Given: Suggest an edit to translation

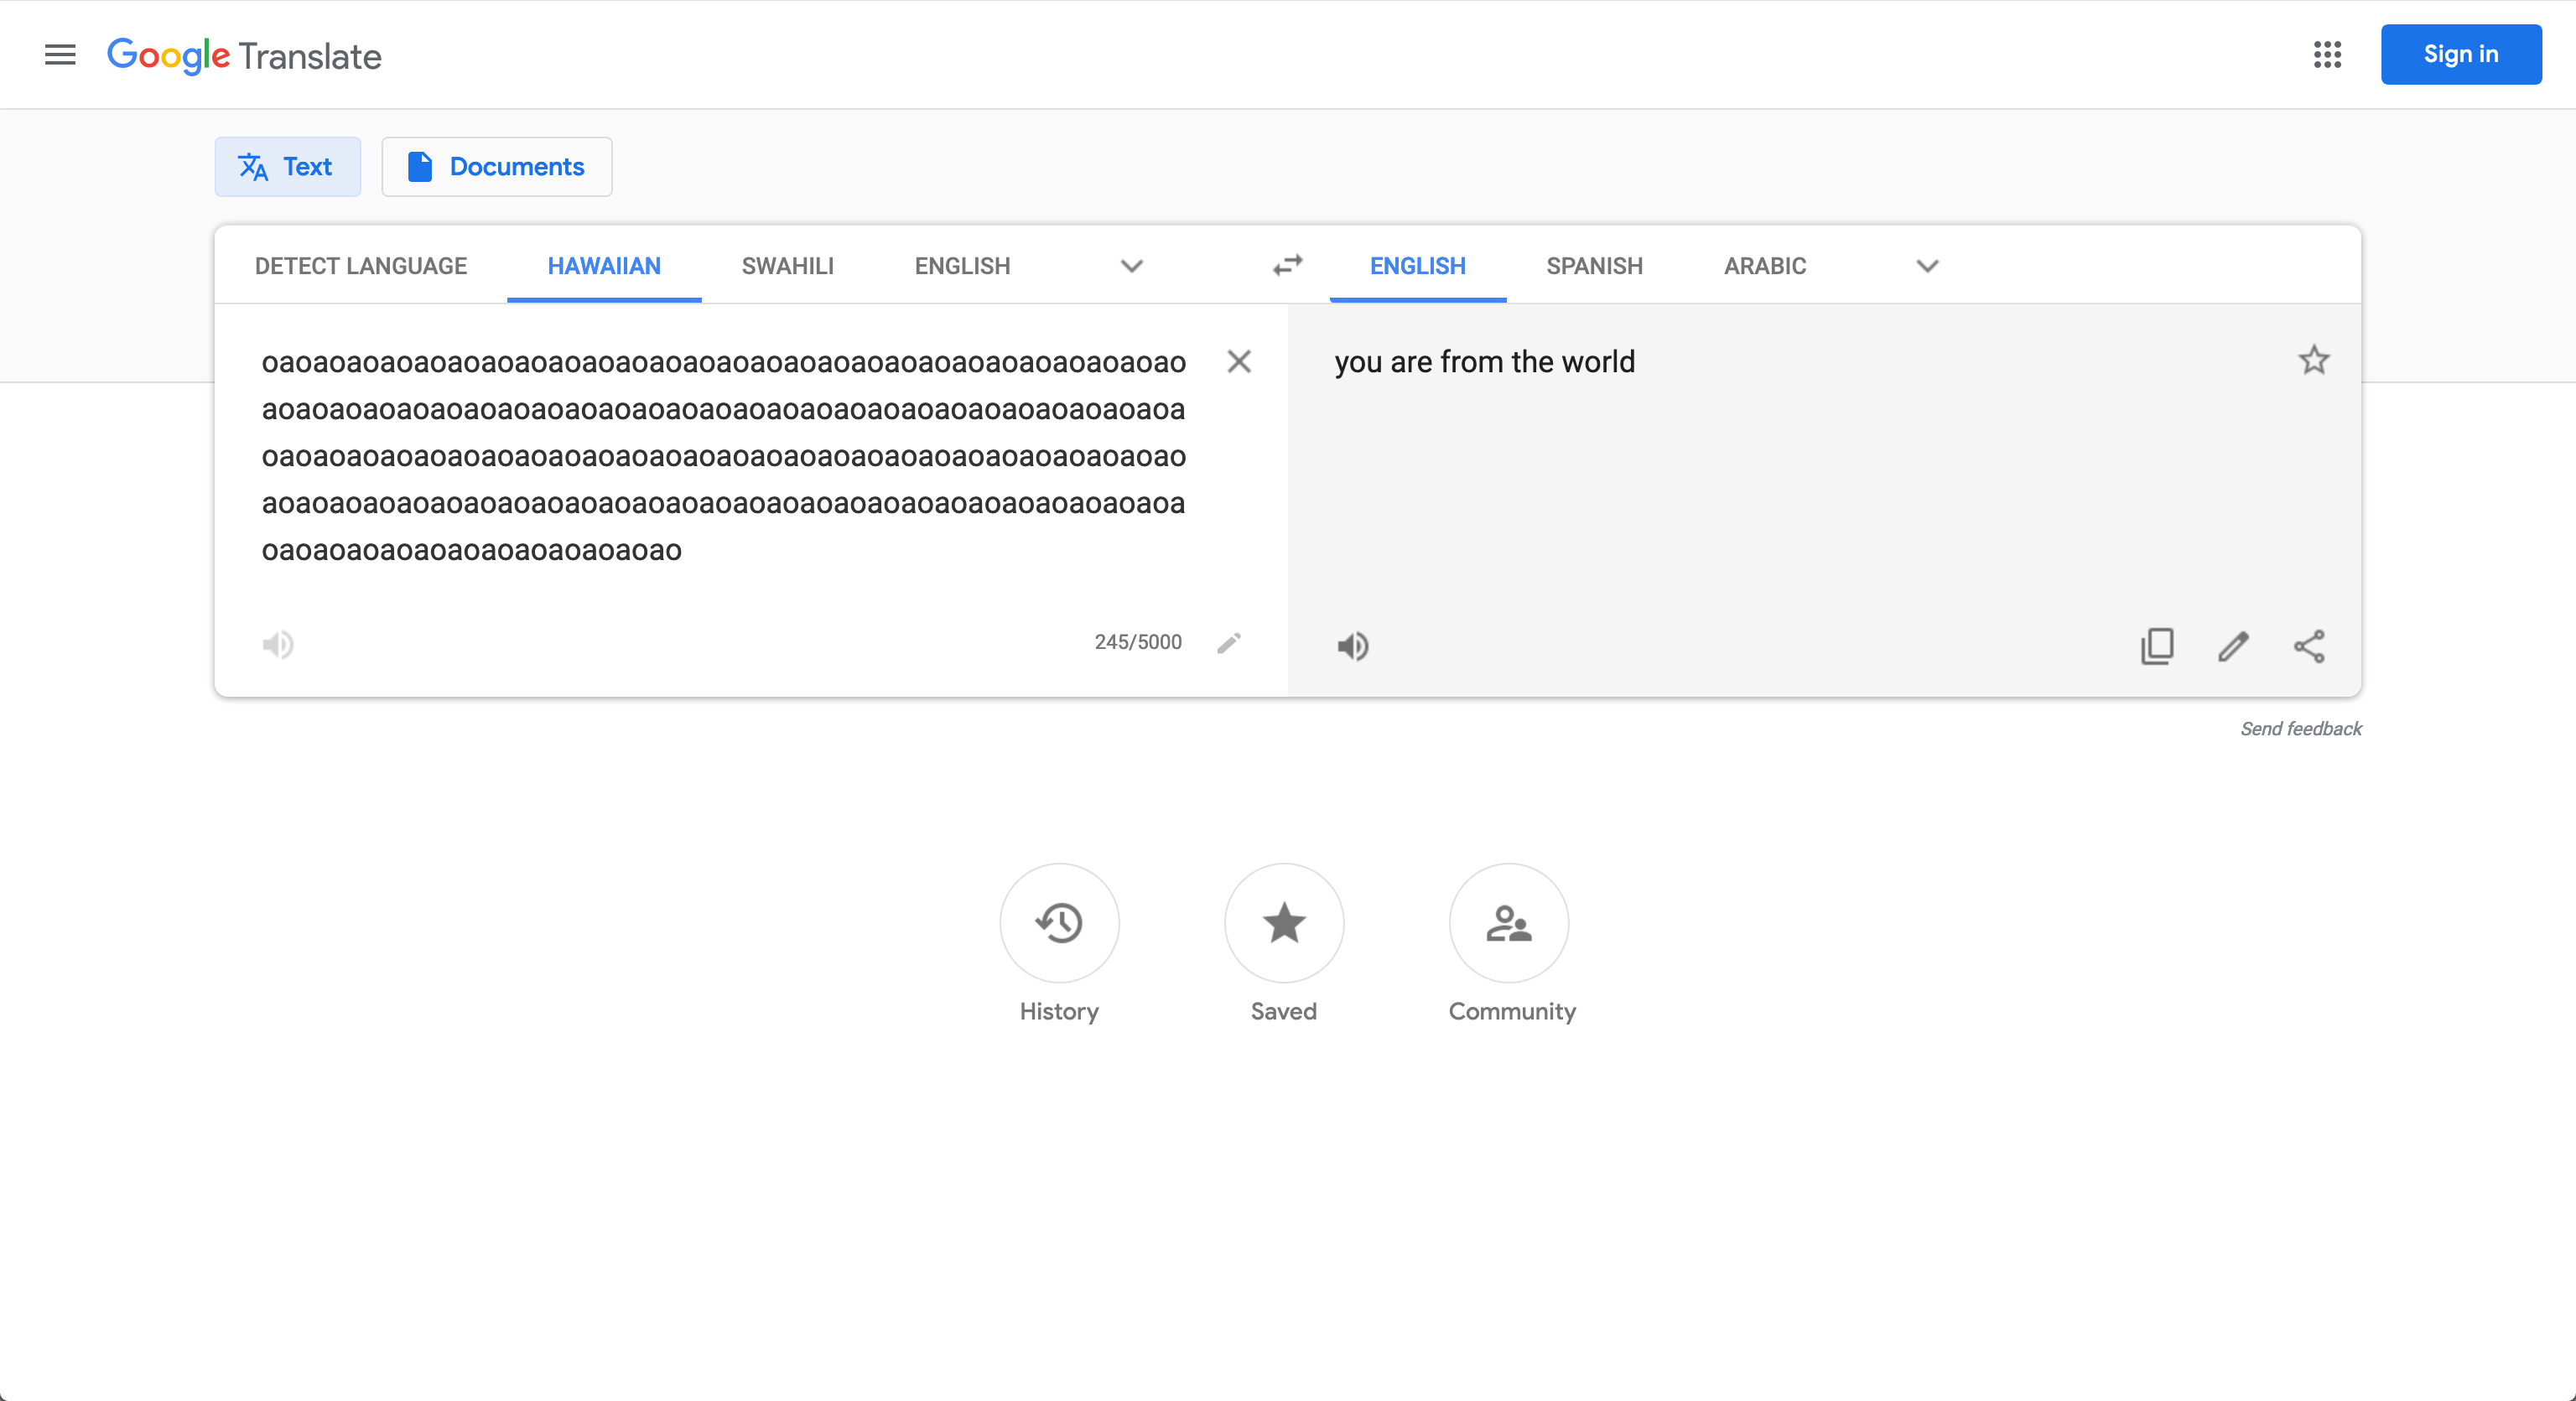Looking at the screenshot, I should tap(2233, 646).
